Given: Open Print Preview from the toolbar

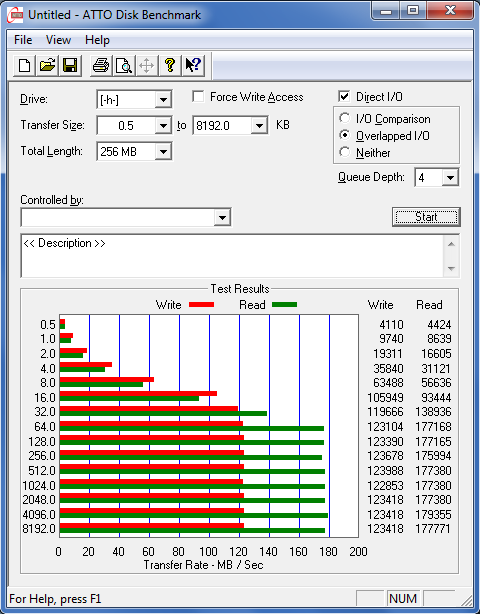Looking at the screenshot, I should [124, 65].
